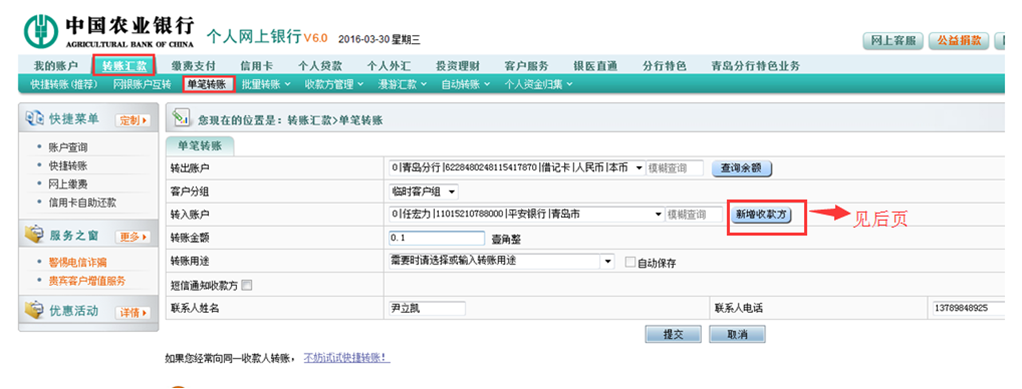
Task: Click the 联系人姓名 input field
Action: pyautogui.click(x=427, y=308)
